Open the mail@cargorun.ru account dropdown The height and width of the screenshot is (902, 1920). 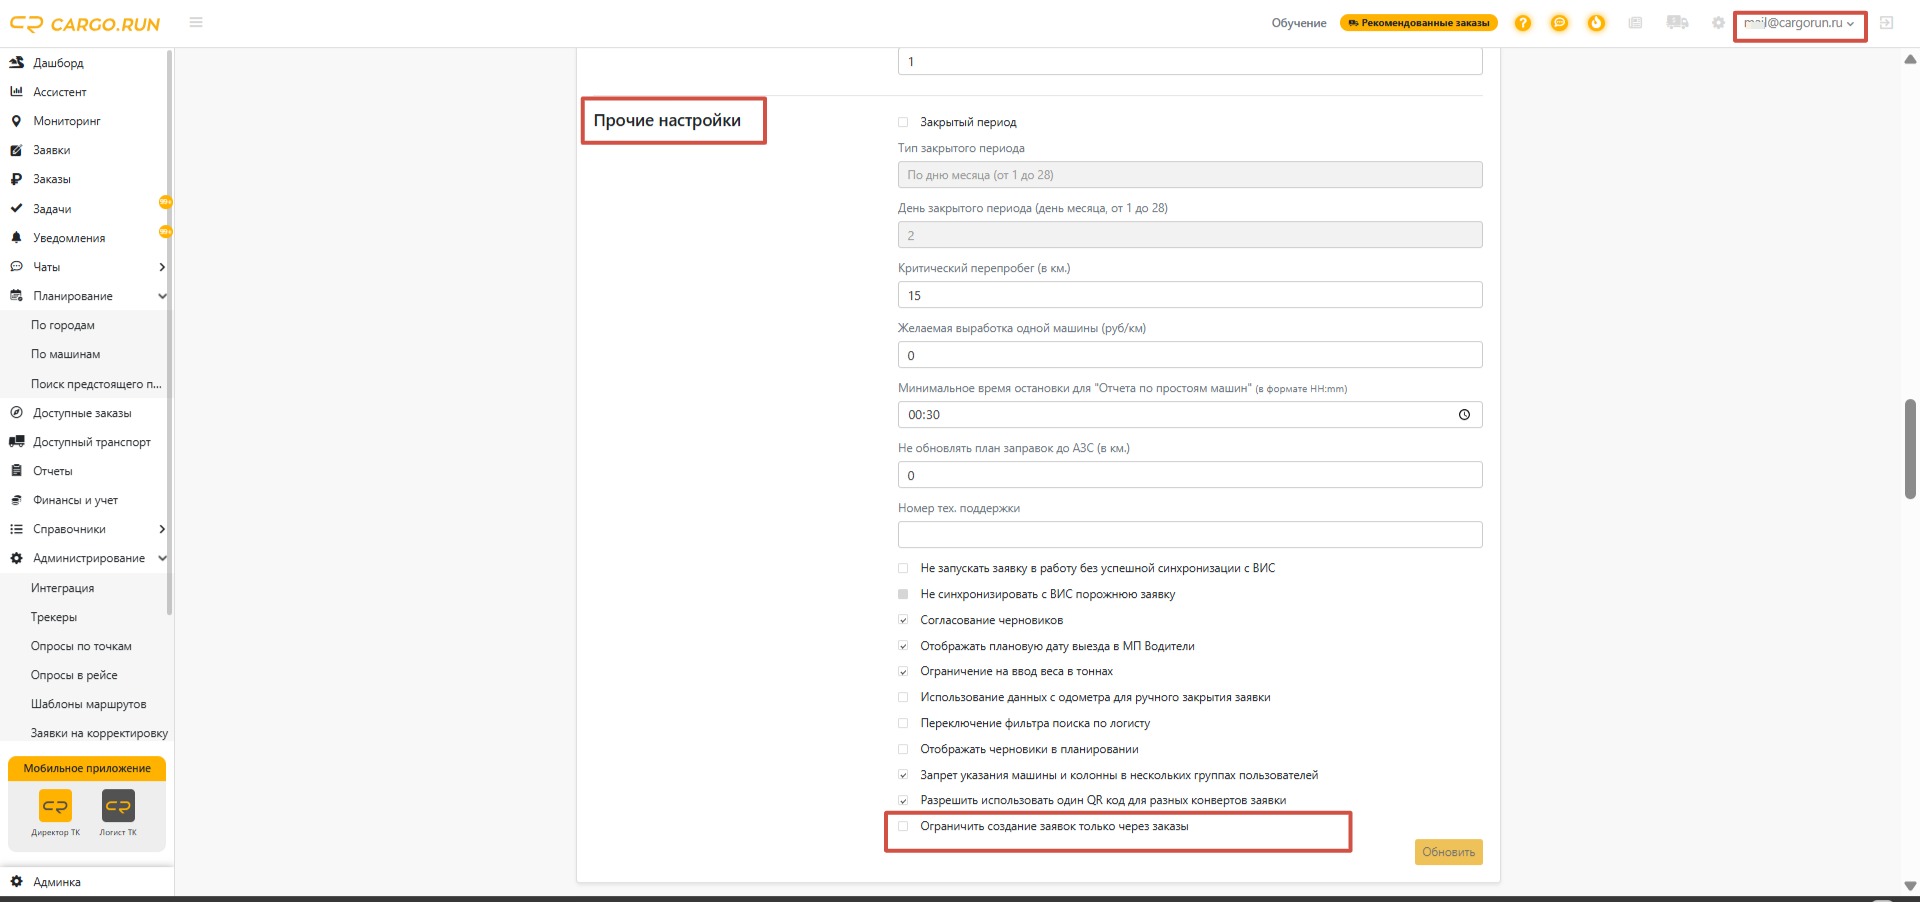pos(1799,23)
